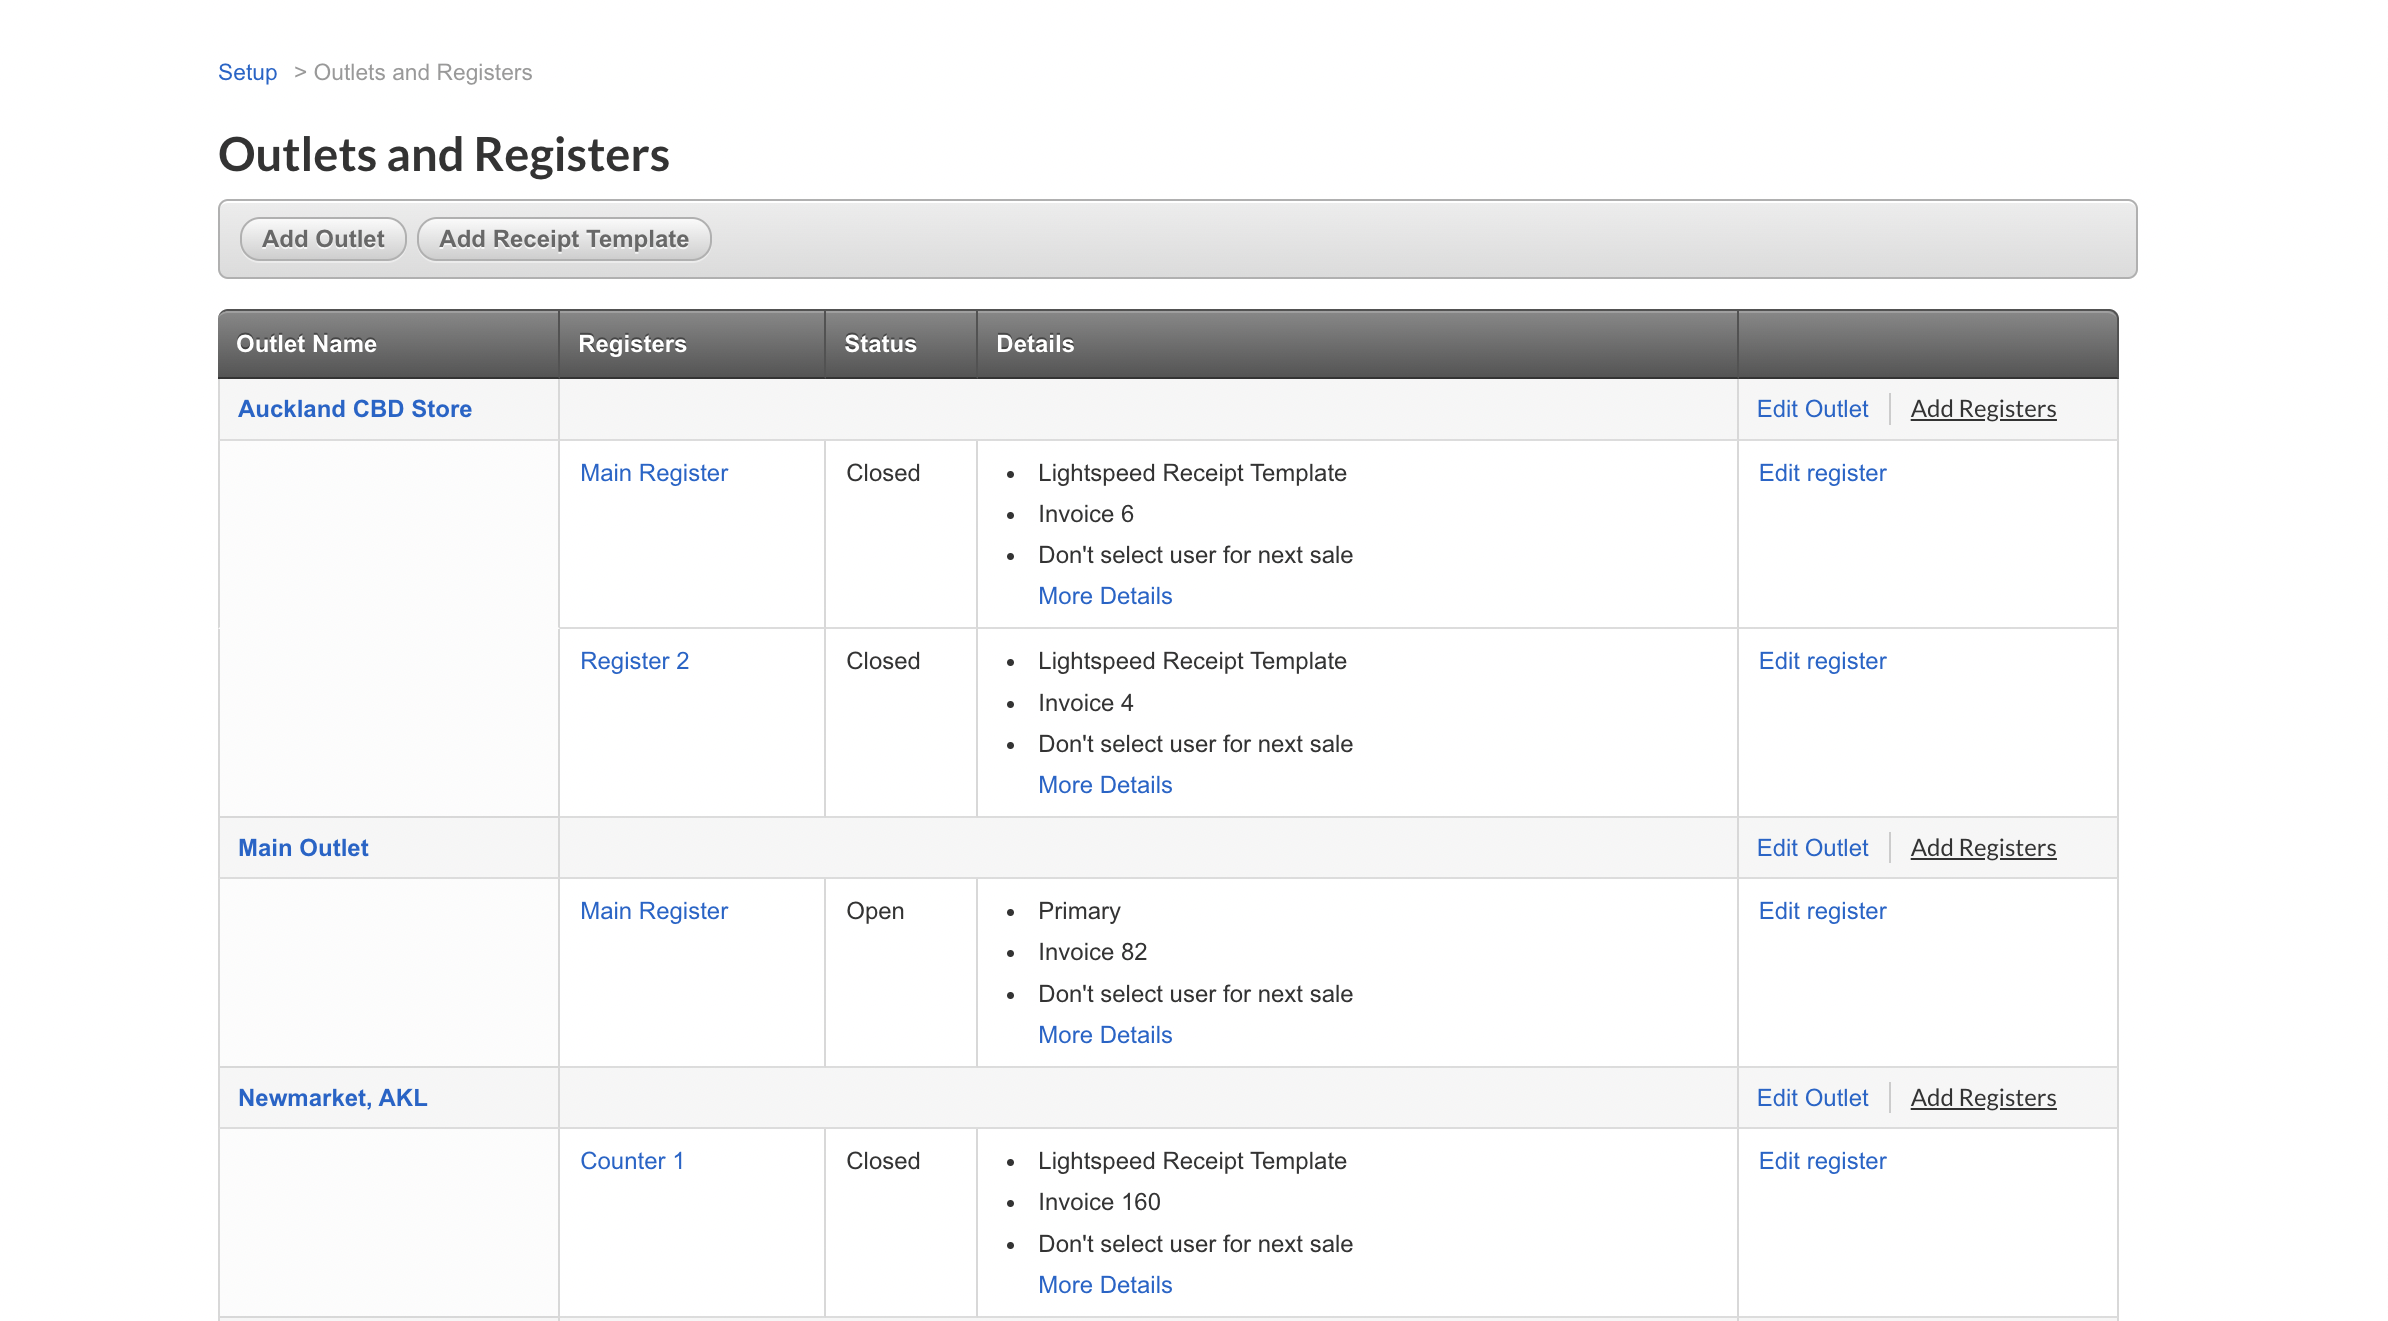Edit the Main Outlet settings
This screenshot has height=1321, width=2388.
(1811, 847)
